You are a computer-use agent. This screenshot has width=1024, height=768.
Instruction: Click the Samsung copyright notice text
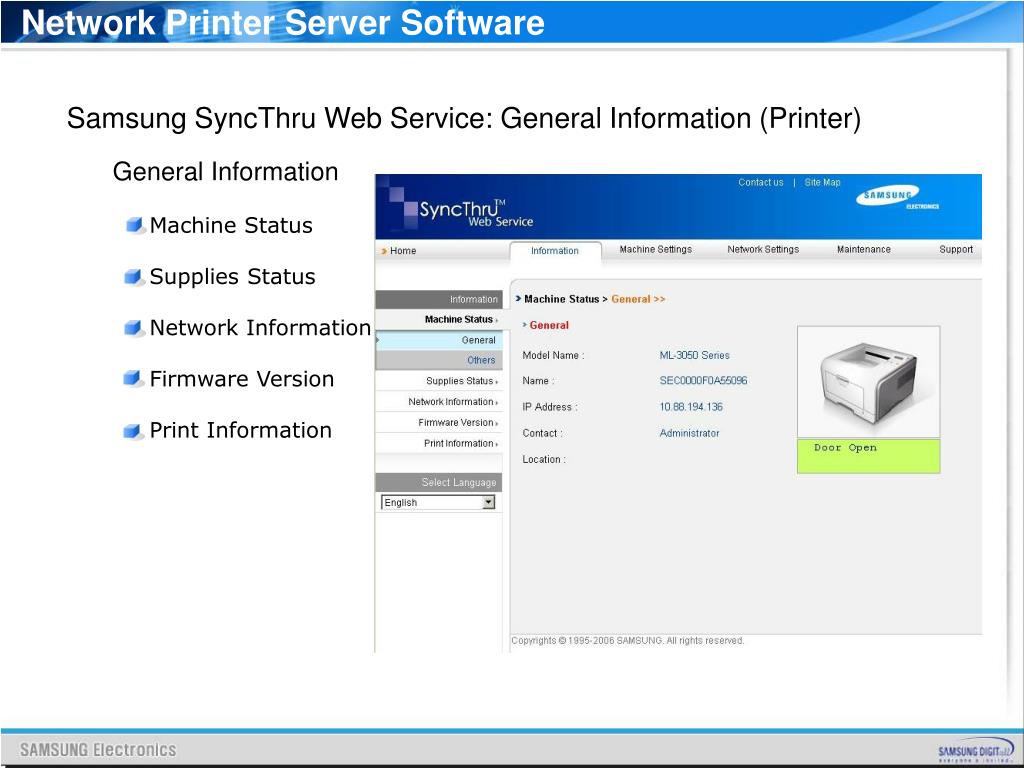(x=628, y=641)
